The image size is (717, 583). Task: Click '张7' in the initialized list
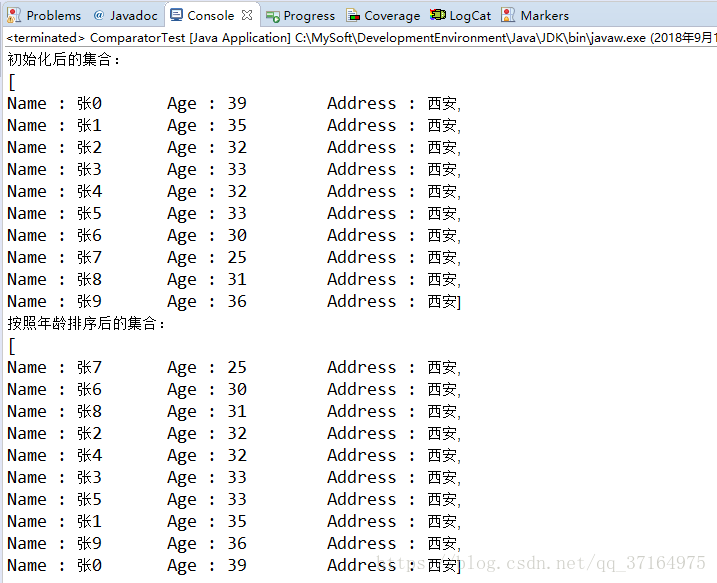pos(89,257)
